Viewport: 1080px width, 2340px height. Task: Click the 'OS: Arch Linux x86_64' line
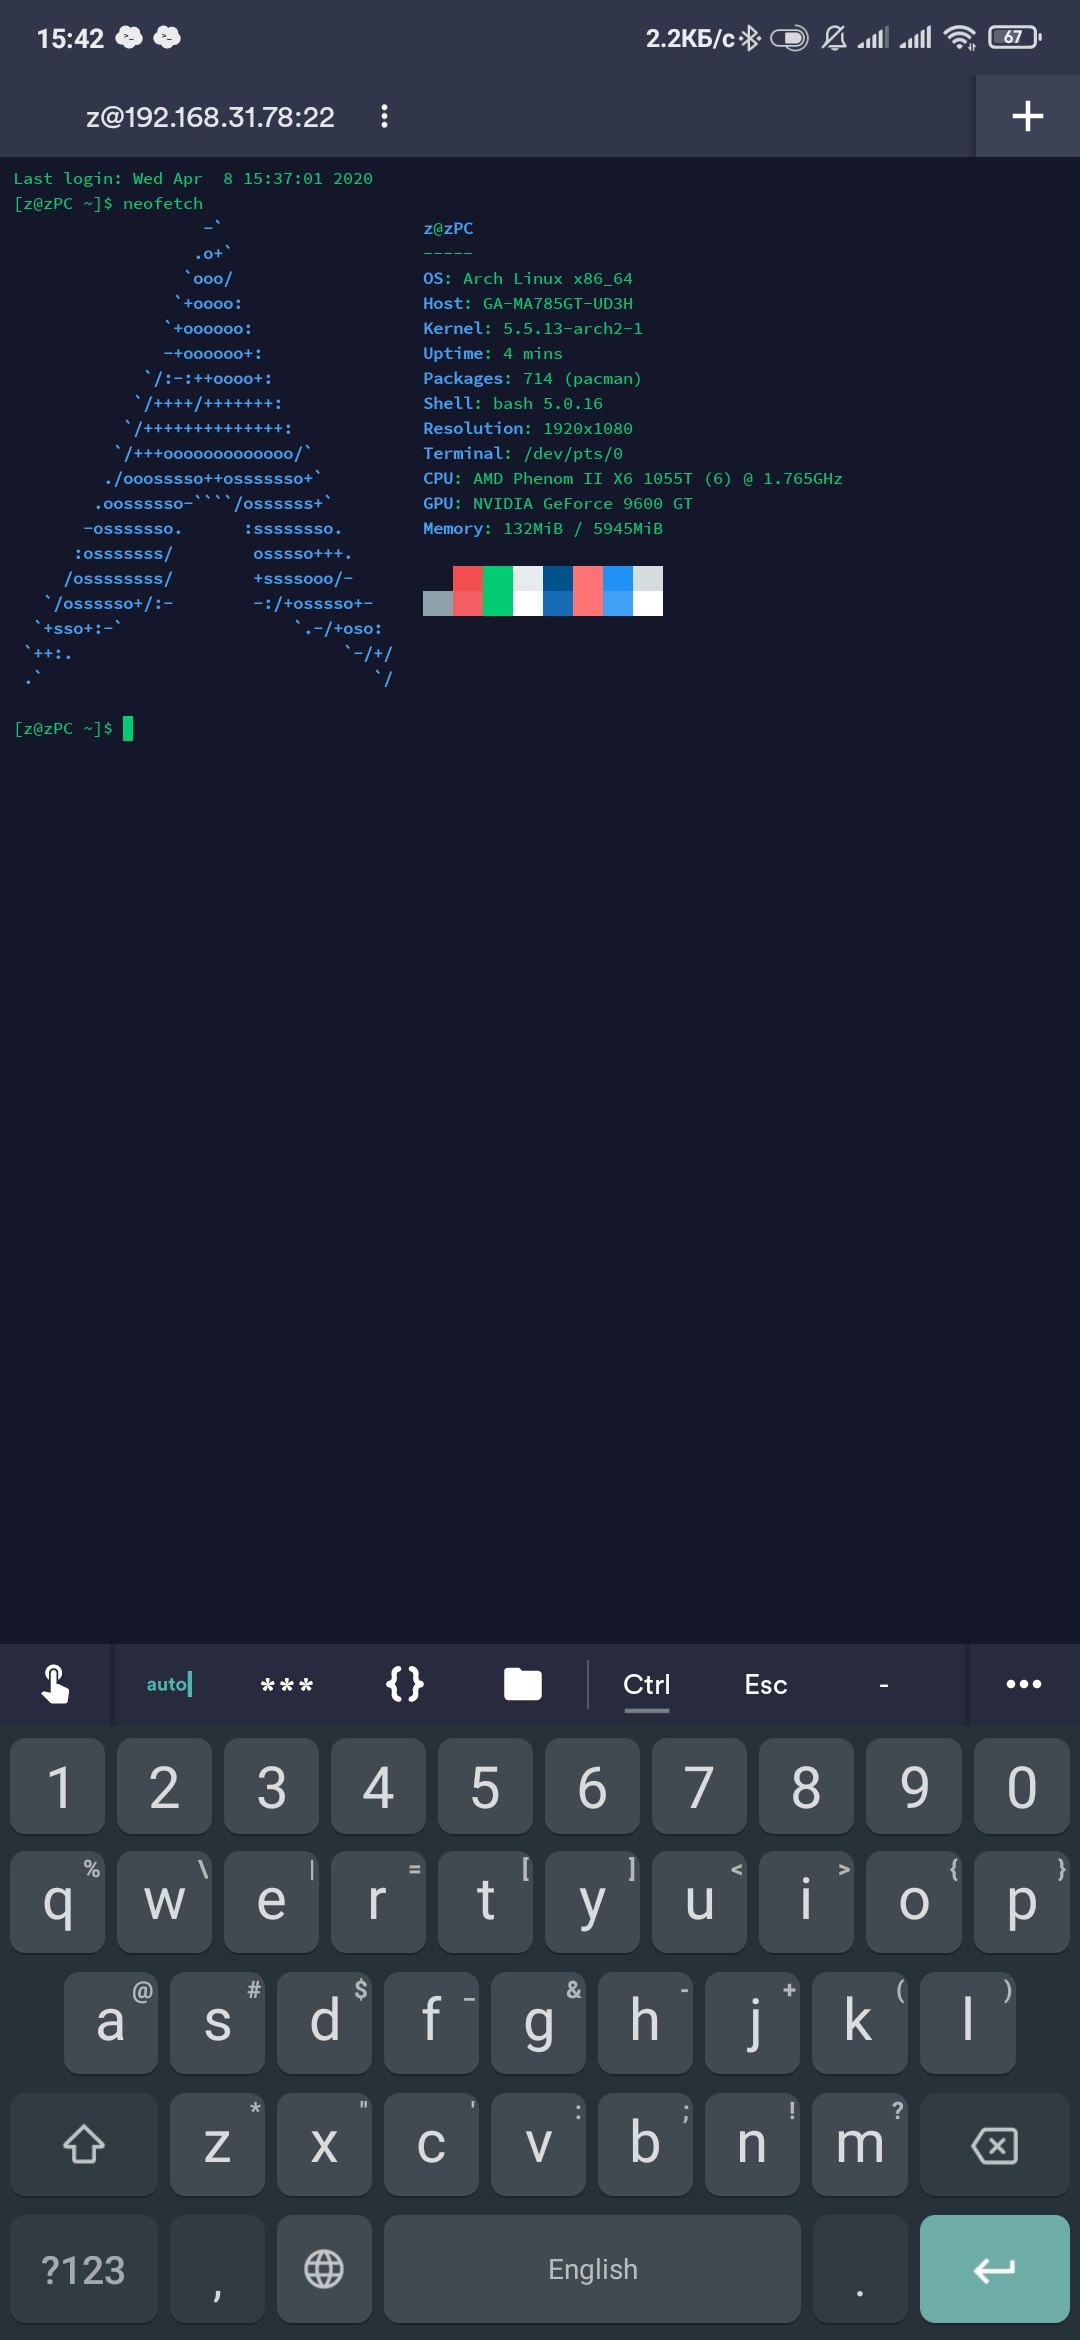pos(528,278)
